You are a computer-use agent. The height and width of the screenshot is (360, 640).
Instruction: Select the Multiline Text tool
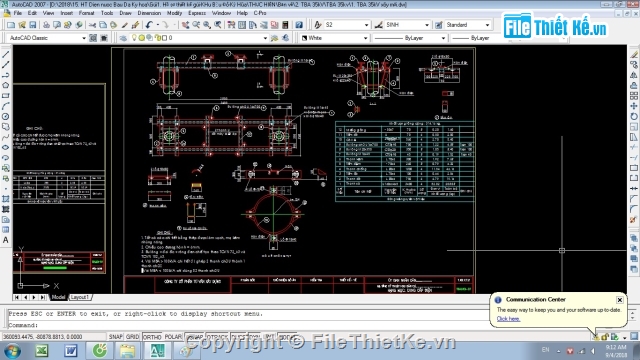[x=5, y=240]
